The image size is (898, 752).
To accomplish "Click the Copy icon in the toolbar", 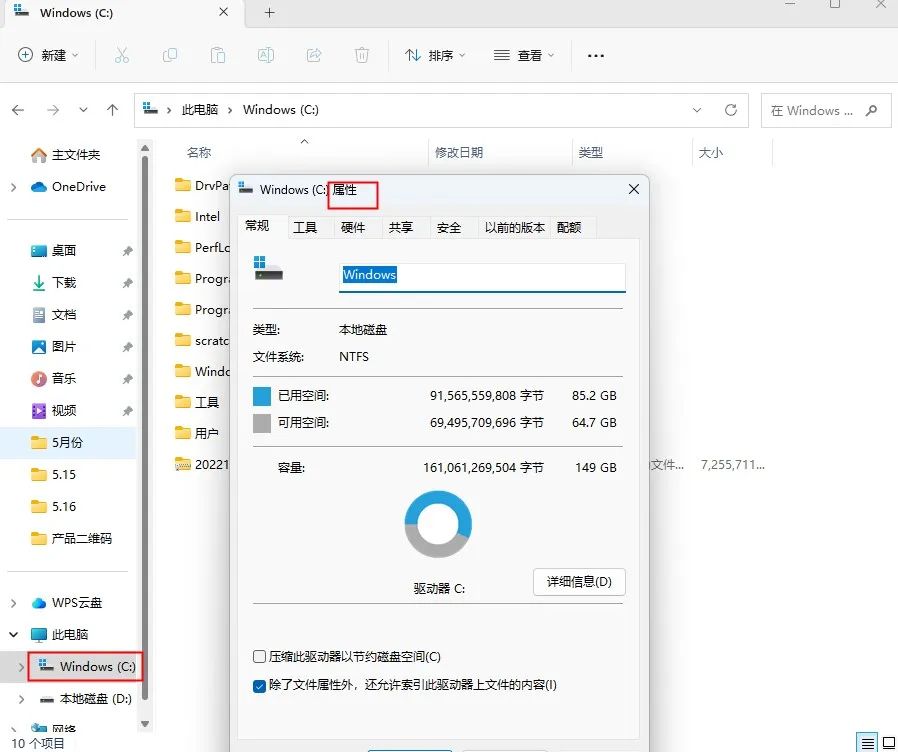I will 170,55.
